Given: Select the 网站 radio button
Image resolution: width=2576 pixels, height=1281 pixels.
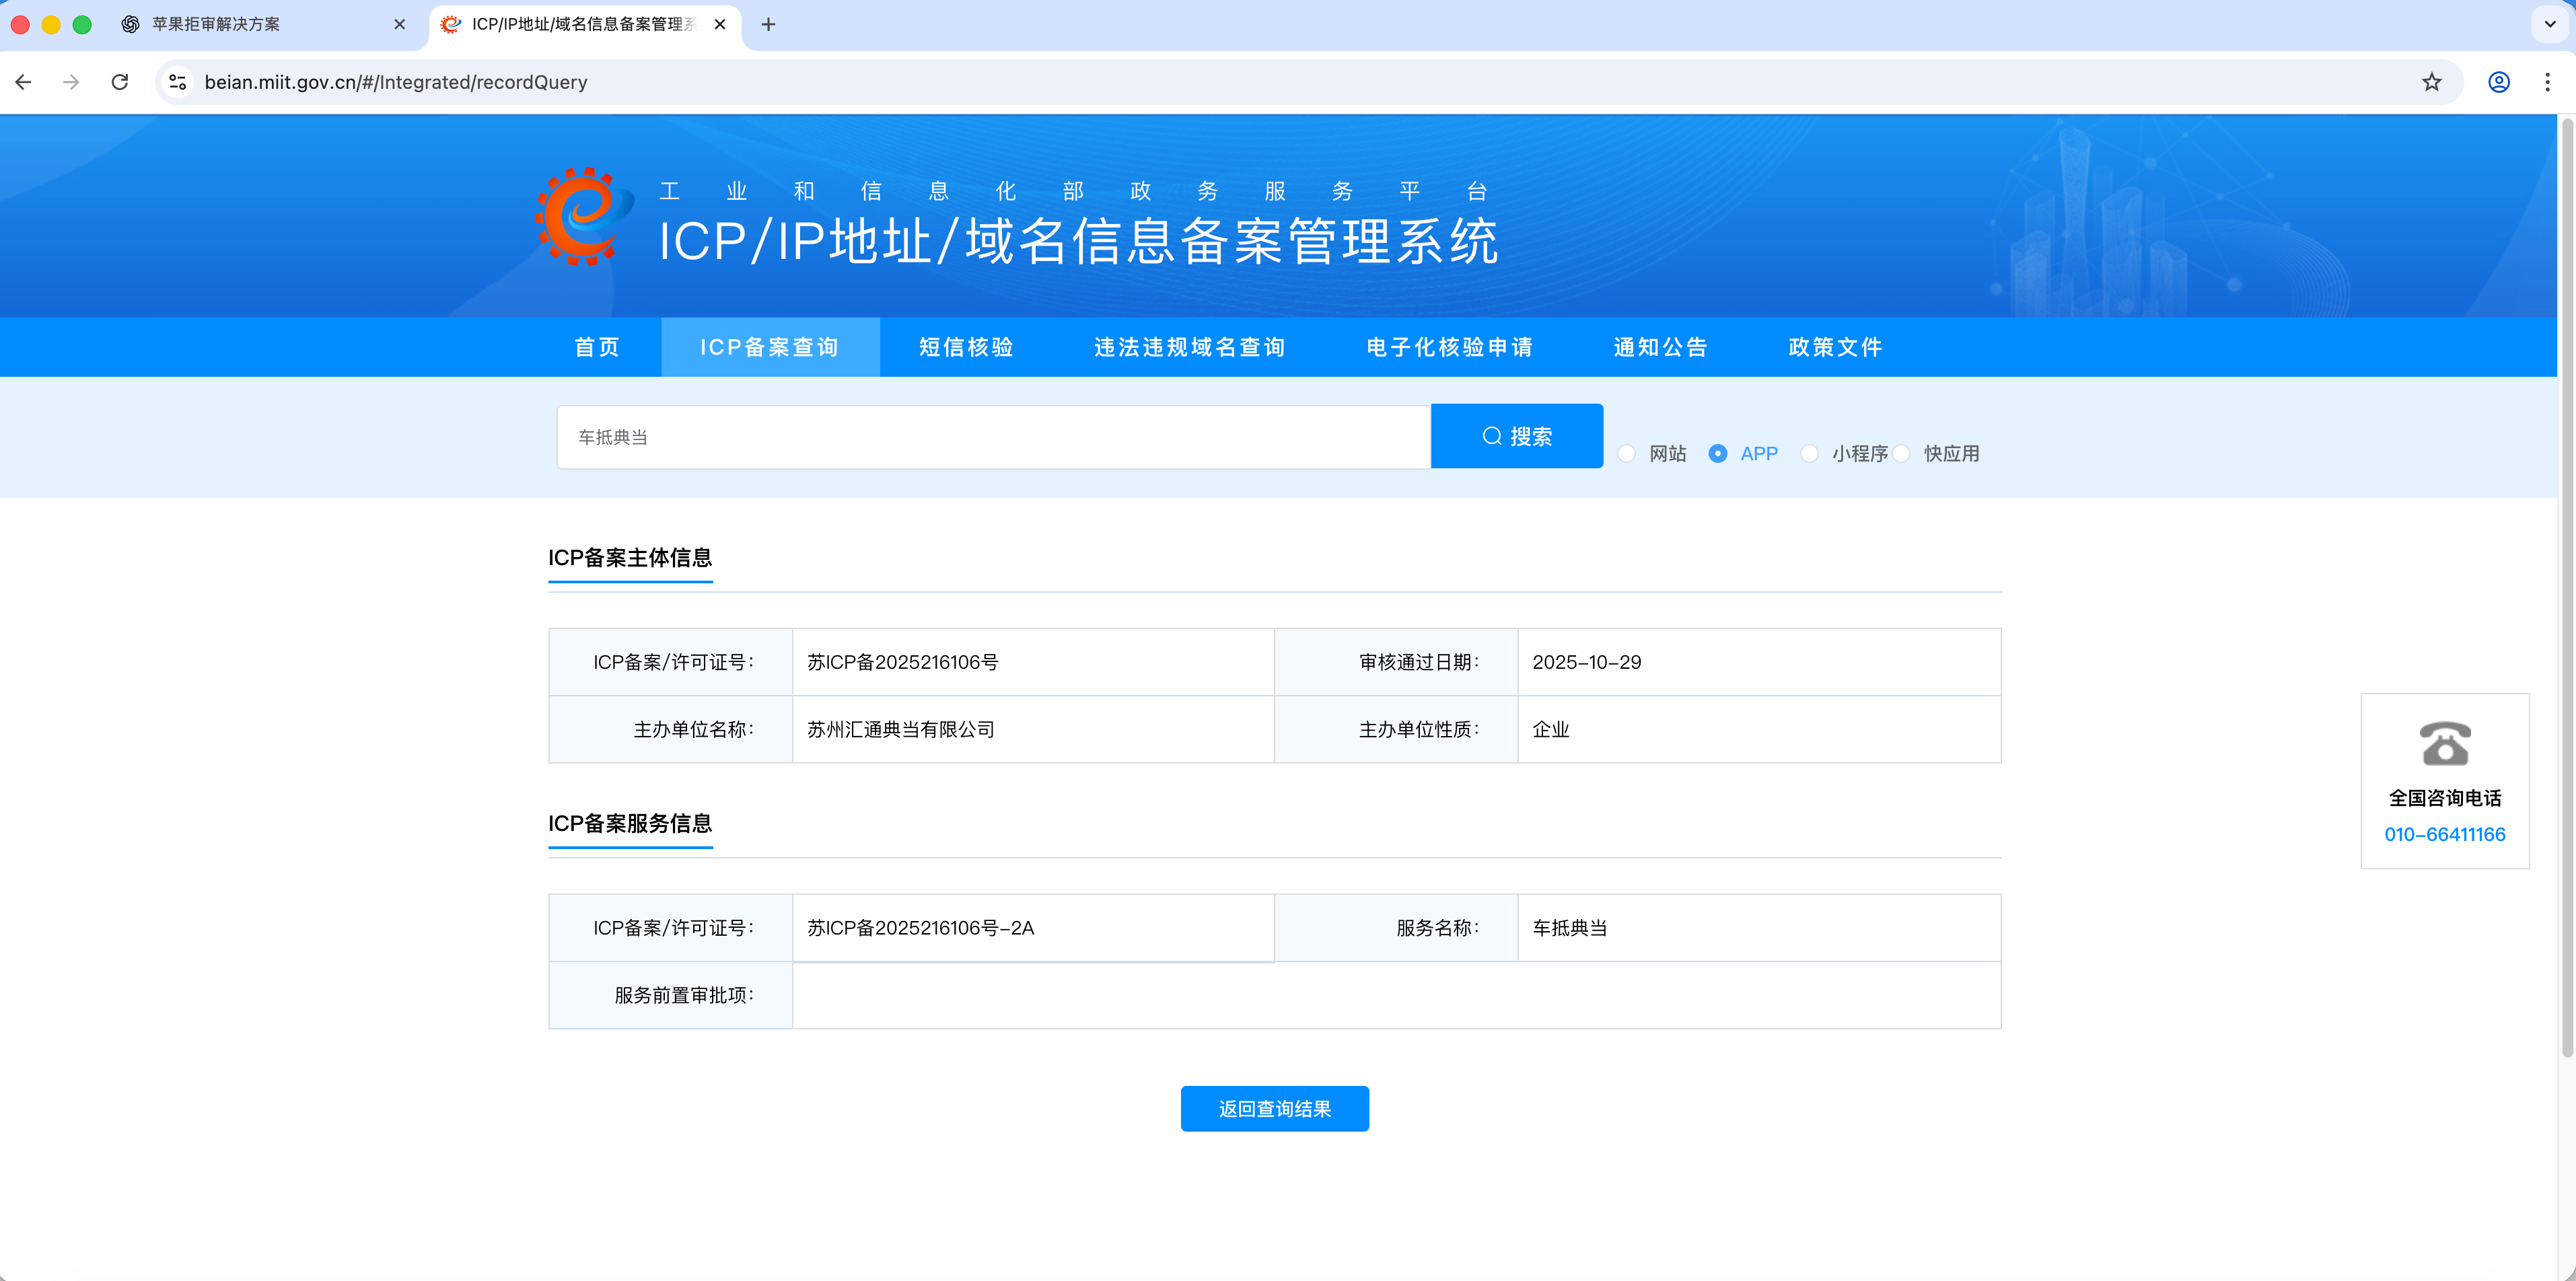Looking at the screenshot, I should tap(1627, 453).
